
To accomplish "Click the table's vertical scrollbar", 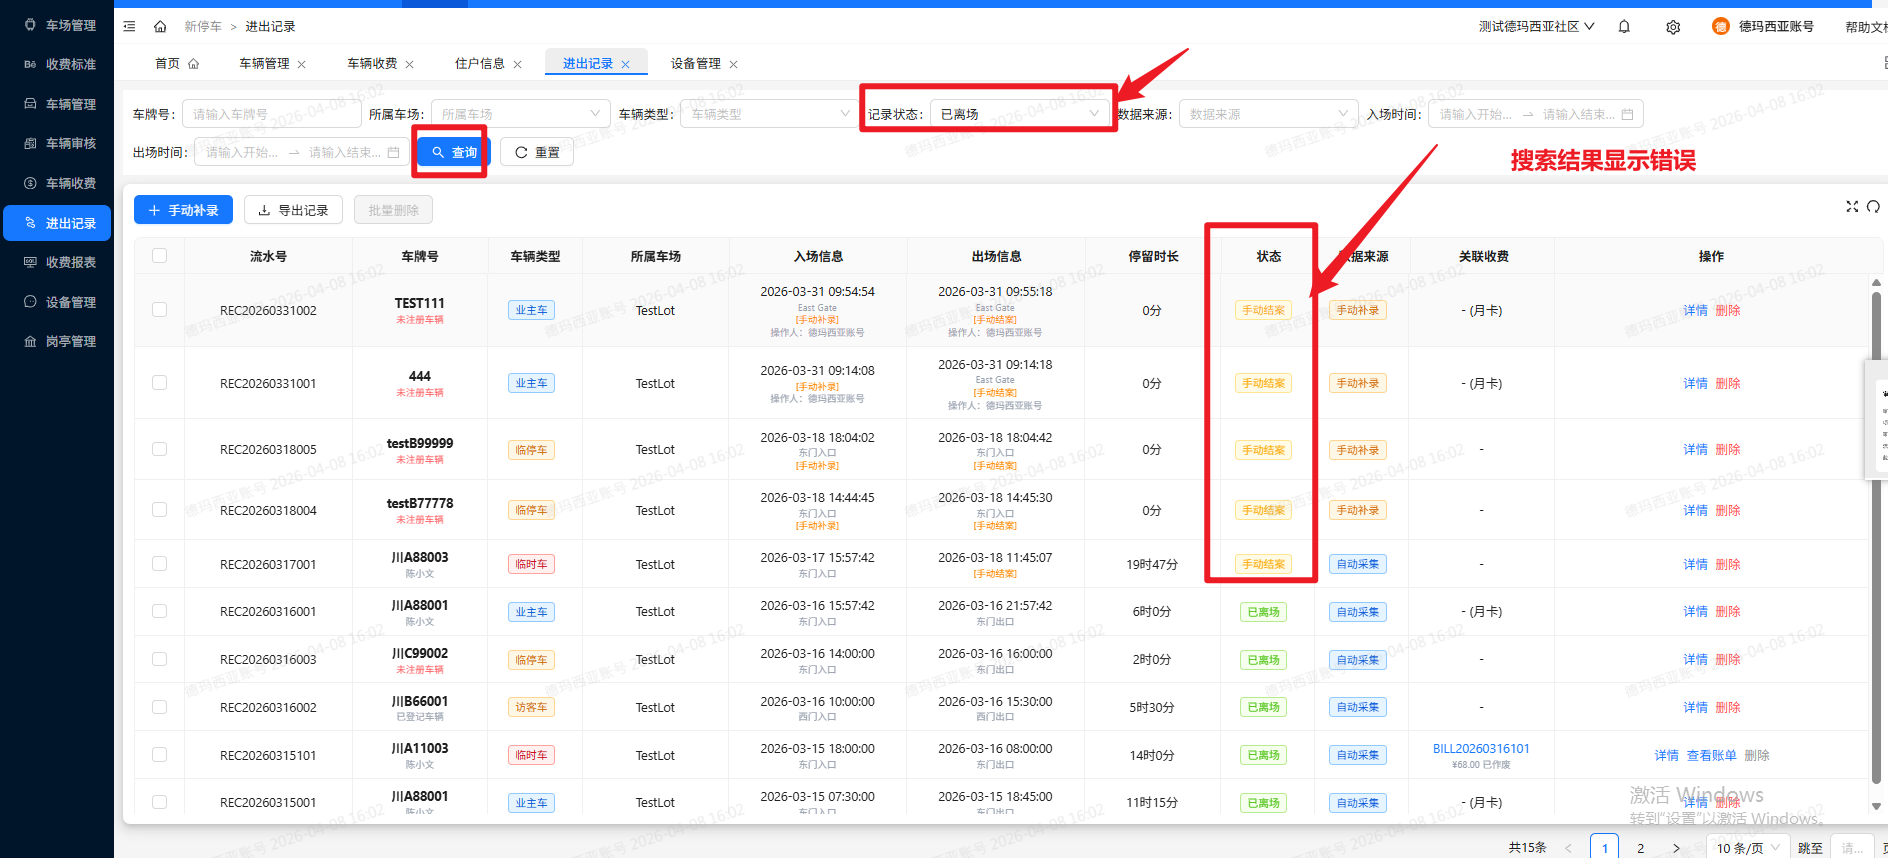I will [1875, 540].
